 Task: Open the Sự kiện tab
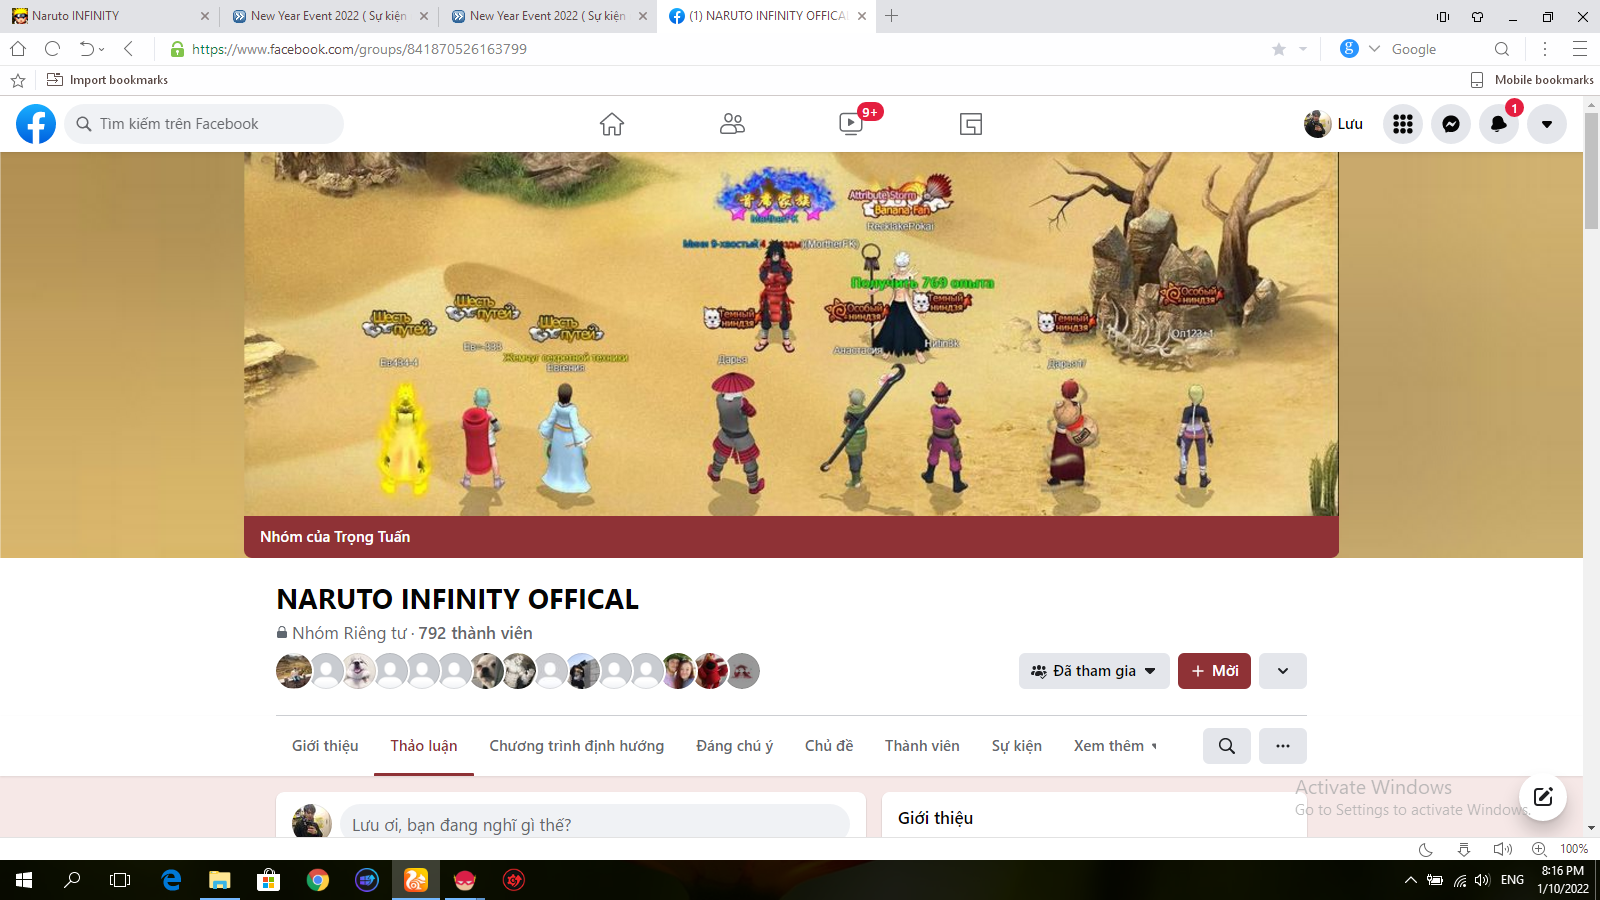point(1017,746)
